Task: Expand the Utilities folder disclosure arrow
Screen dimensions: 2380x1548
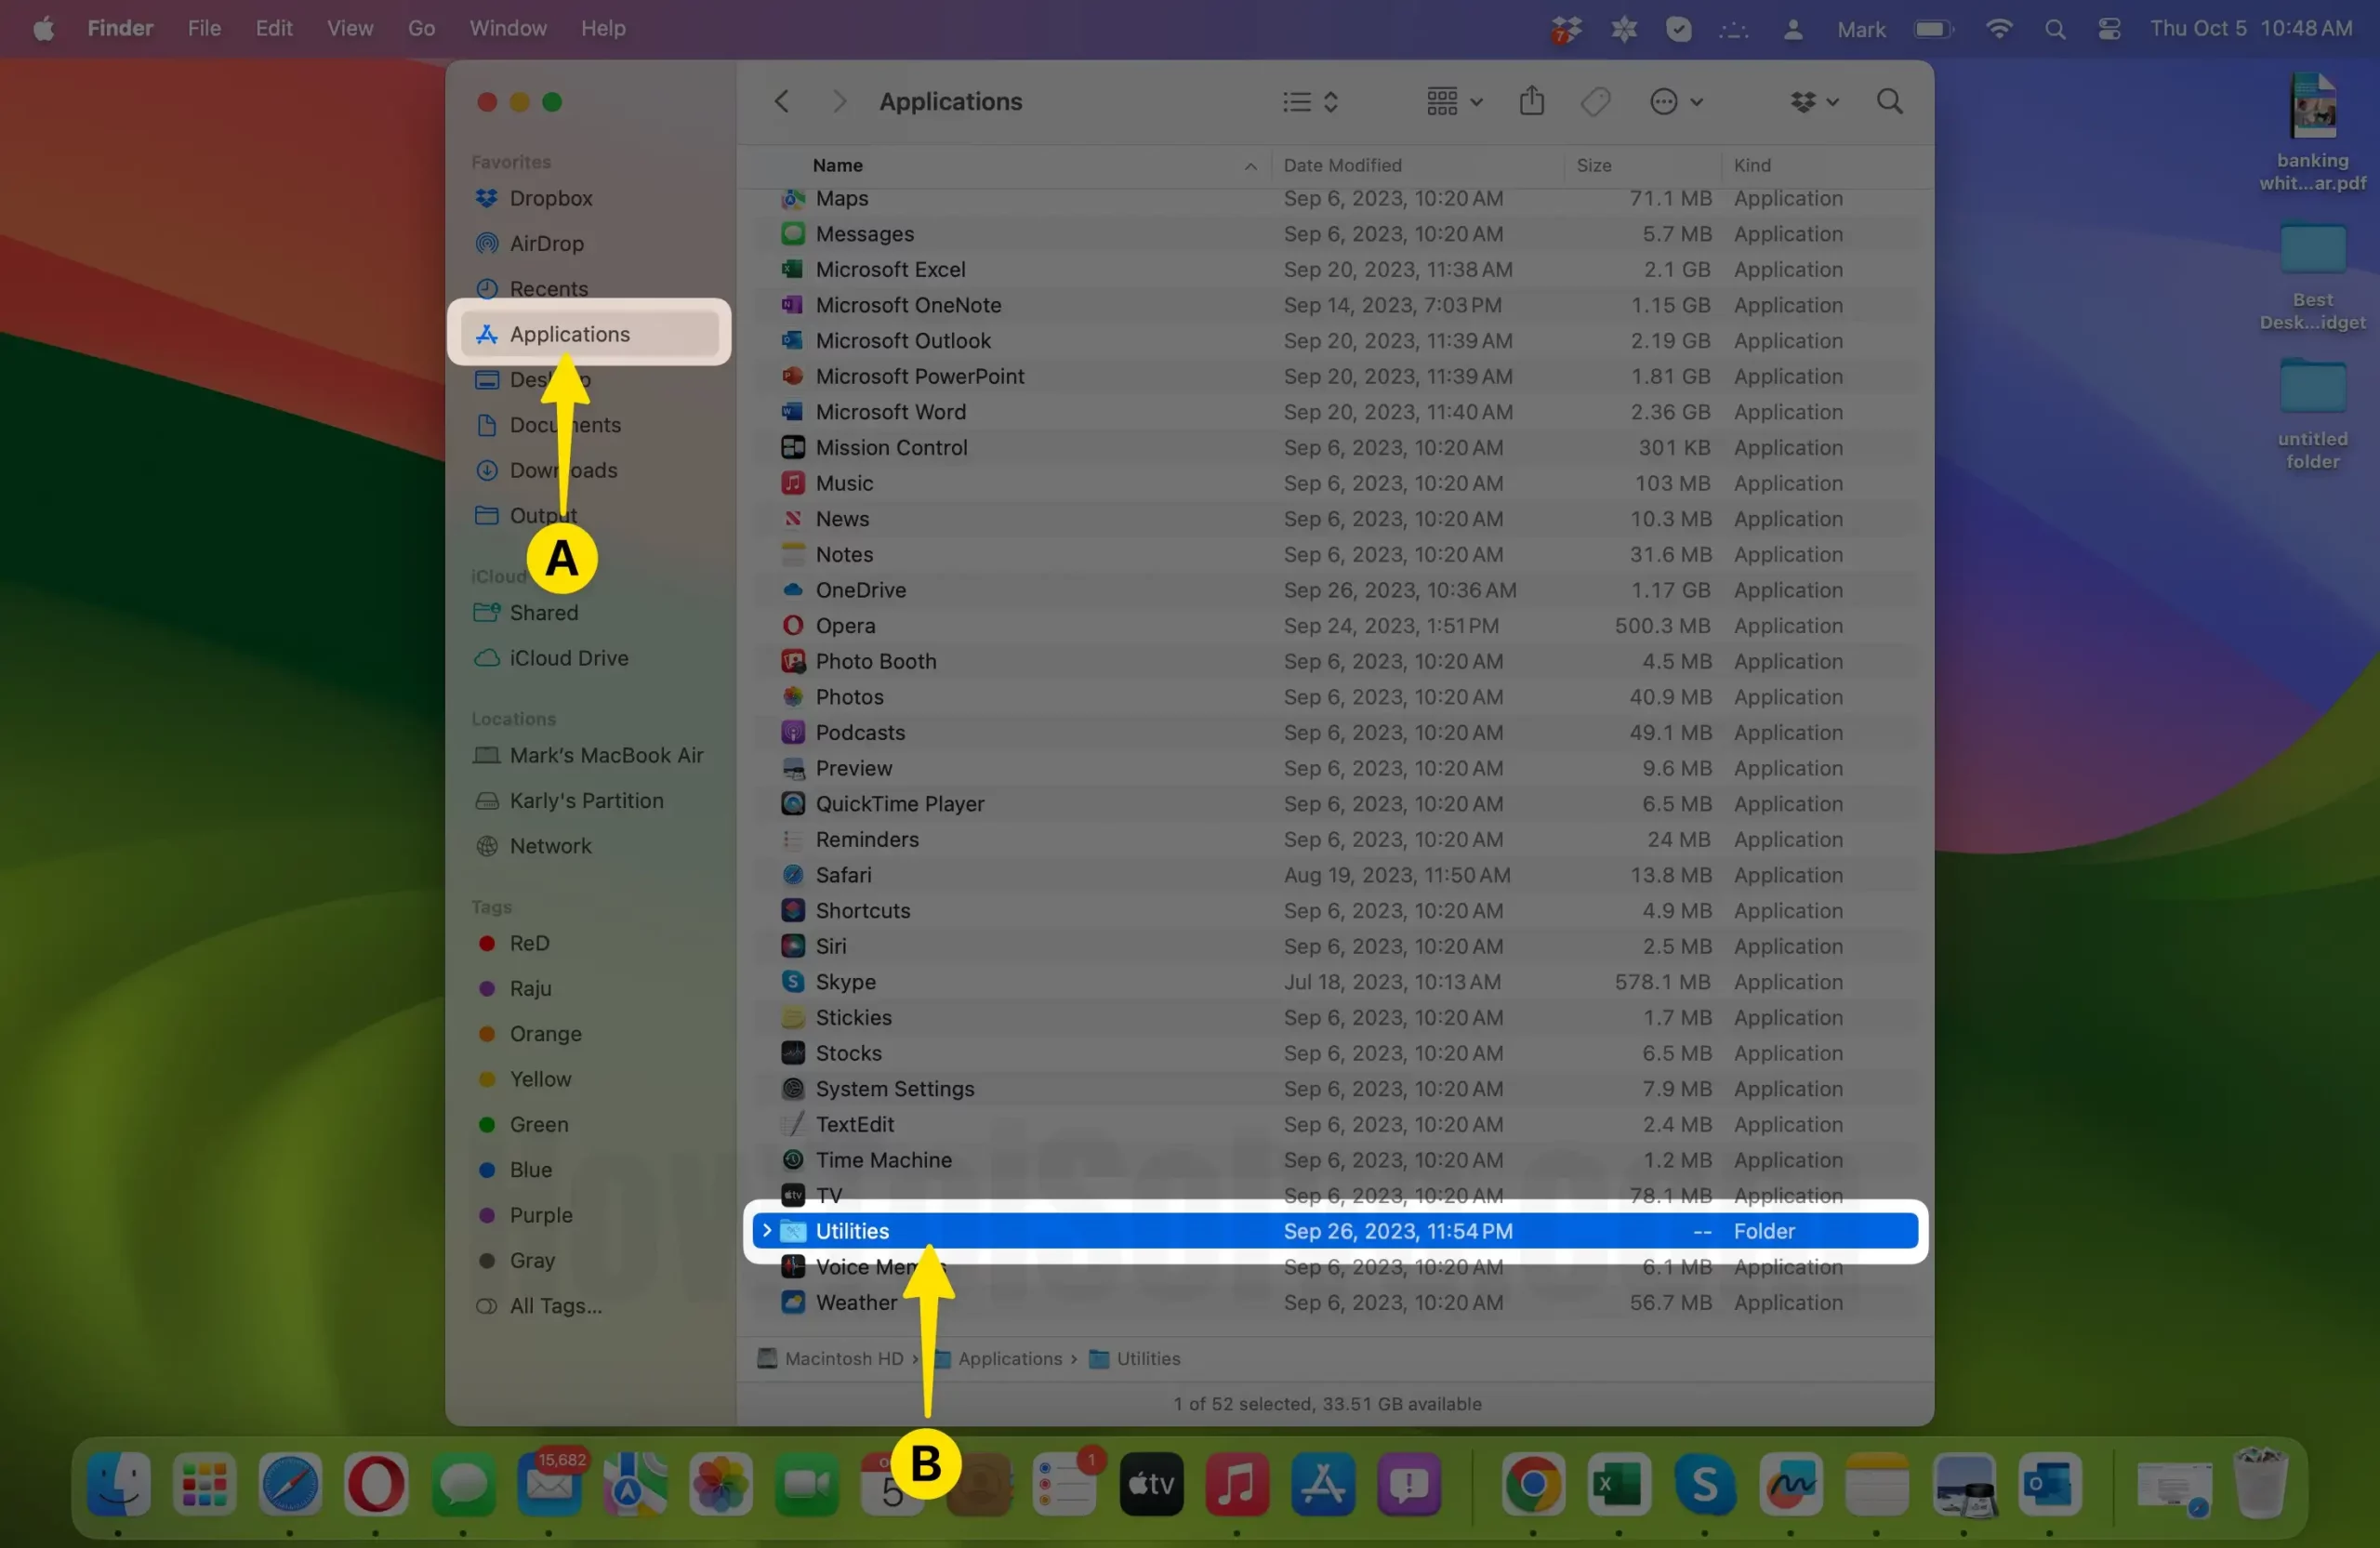Action: [x=767, y=1231]
